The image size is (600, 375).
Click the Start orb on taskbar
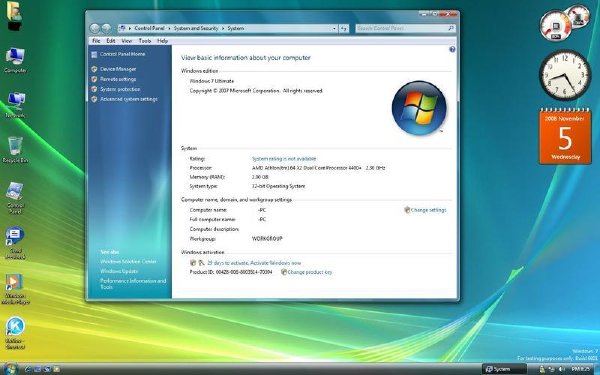pos(10,369)
